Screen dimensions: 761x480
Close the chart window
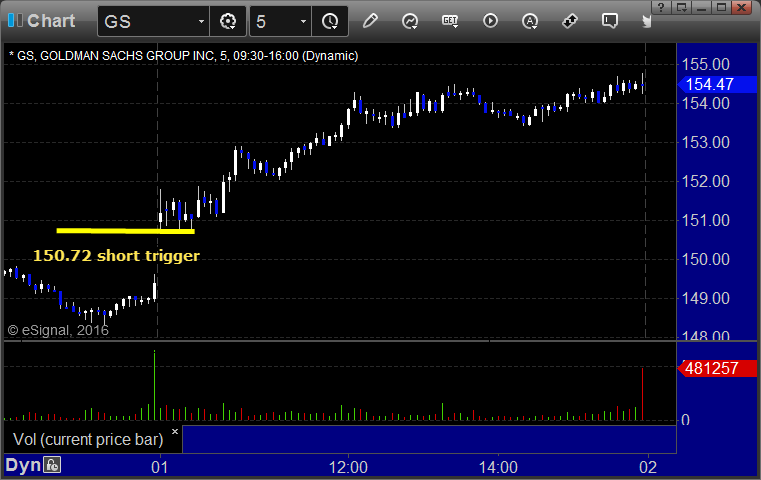pyautogui.click(x=742, y=7)
